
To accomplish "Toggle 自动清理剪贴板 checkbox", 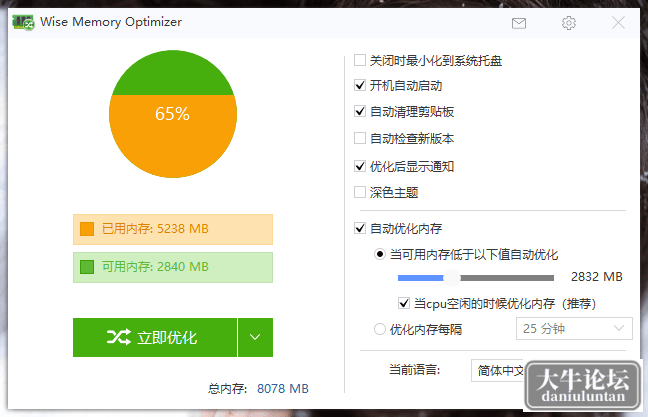I will click(360, 112).
